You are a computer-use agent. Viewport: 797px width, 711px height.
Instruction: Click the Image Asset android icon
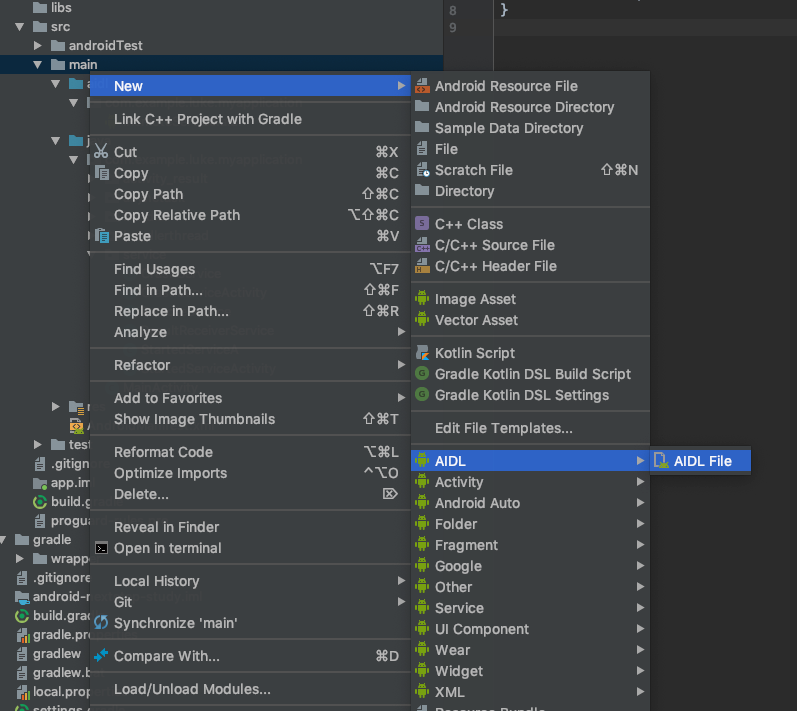(x=422, y=299)
